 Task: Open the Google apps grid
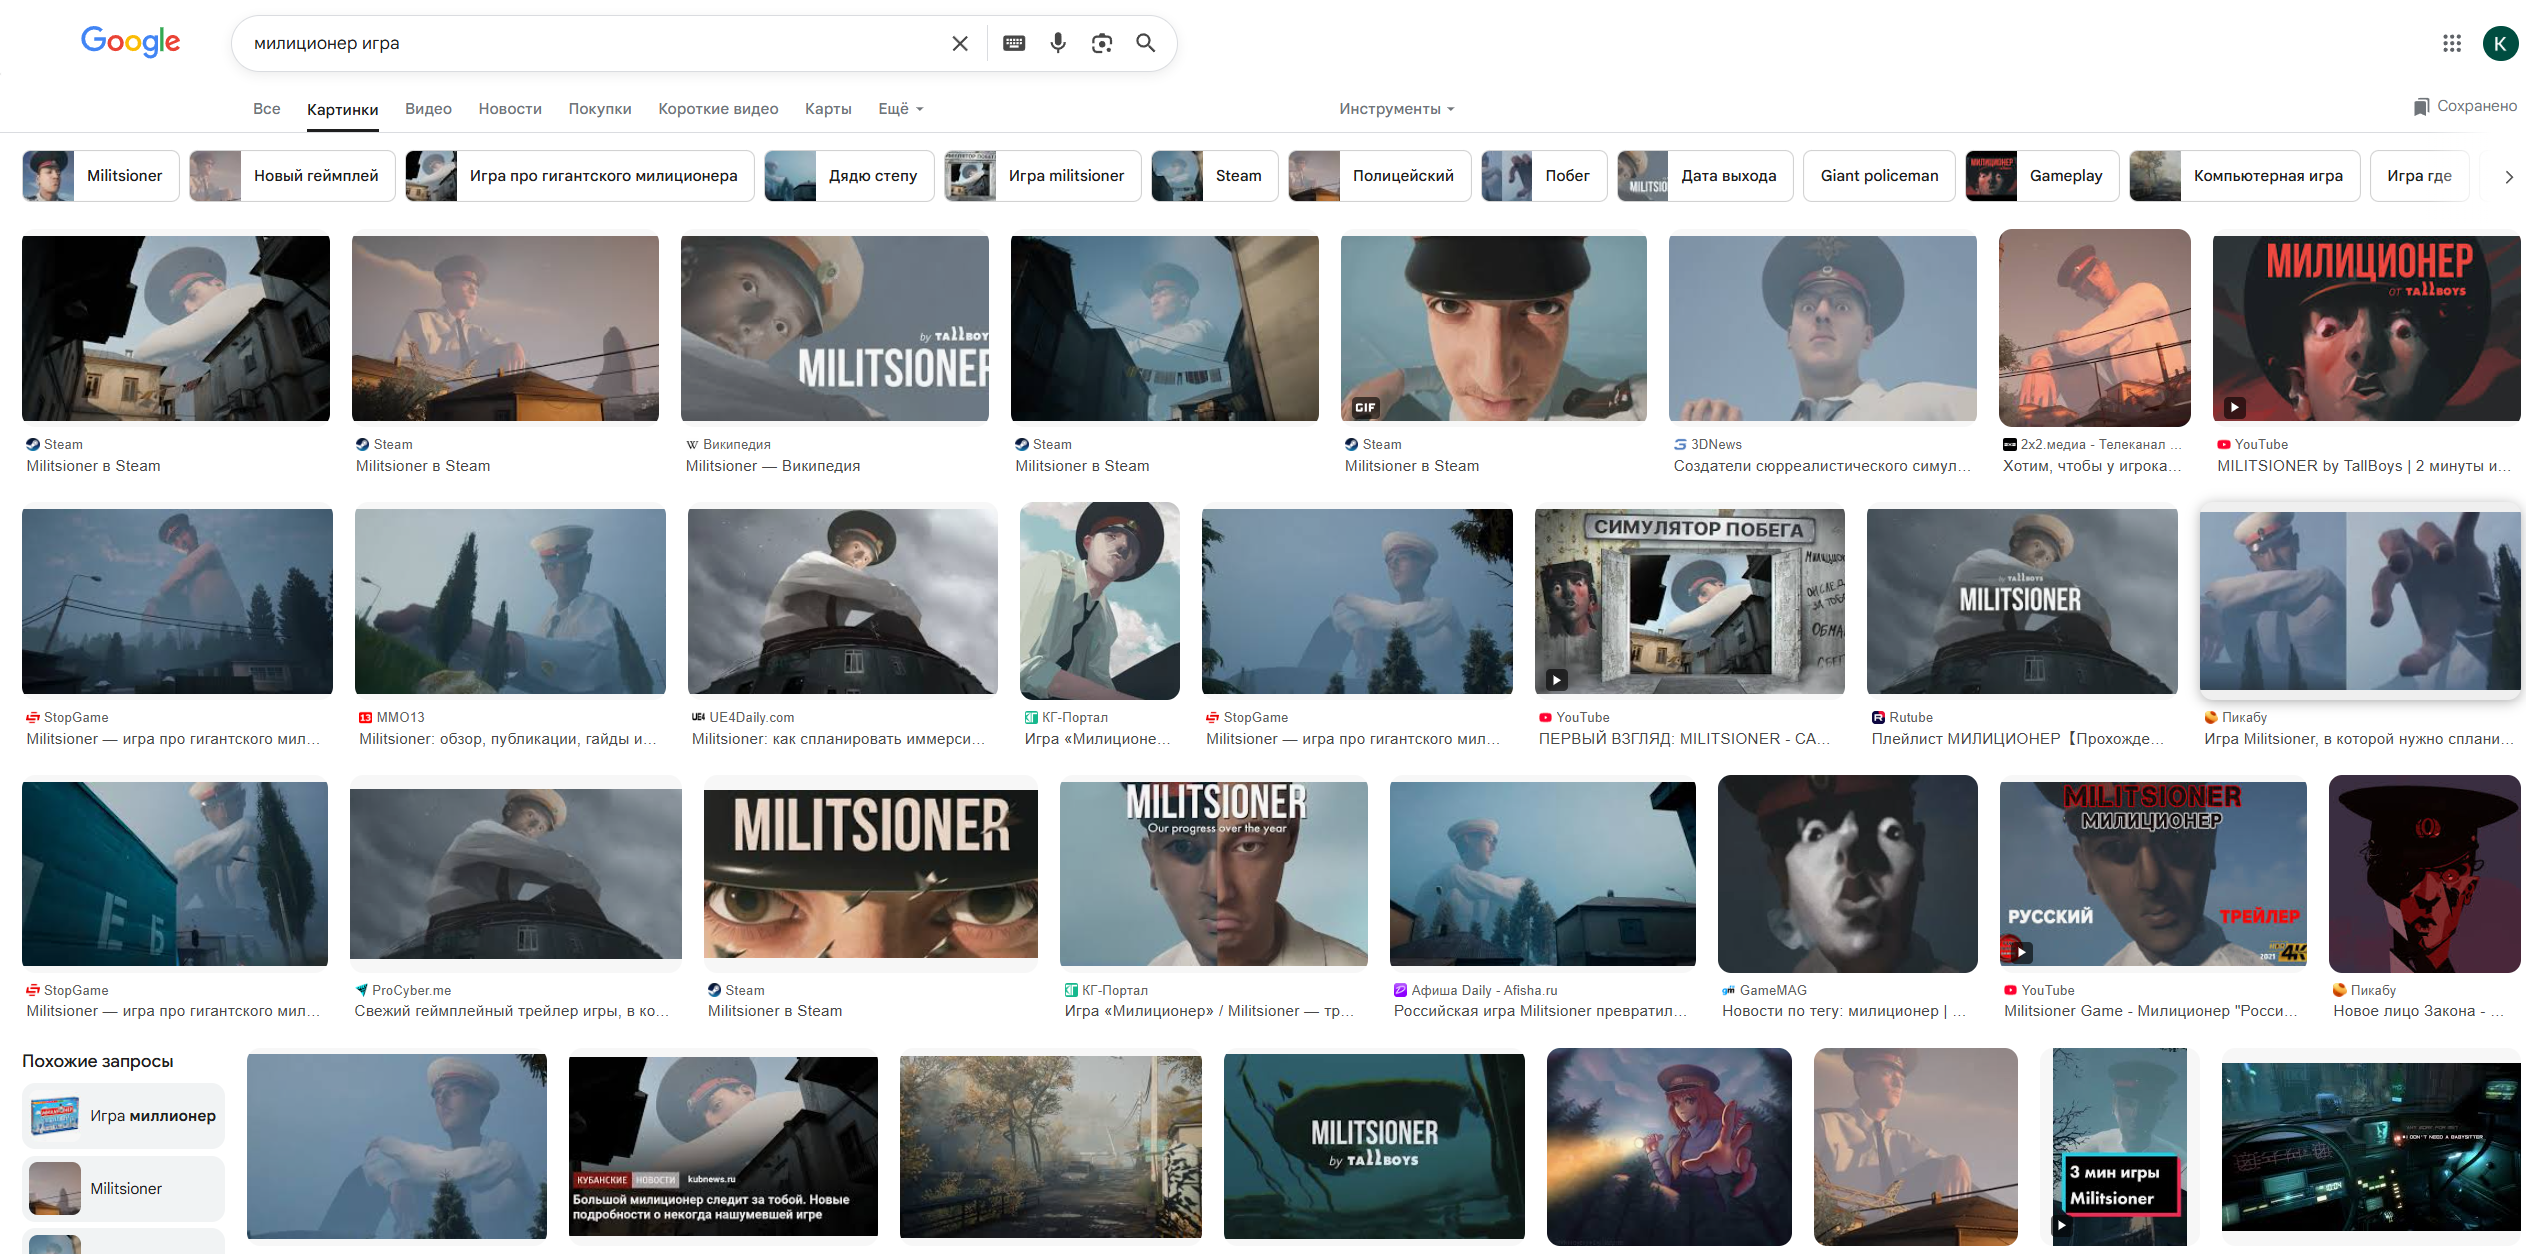pyautogui.click(x=2451, y=43)
